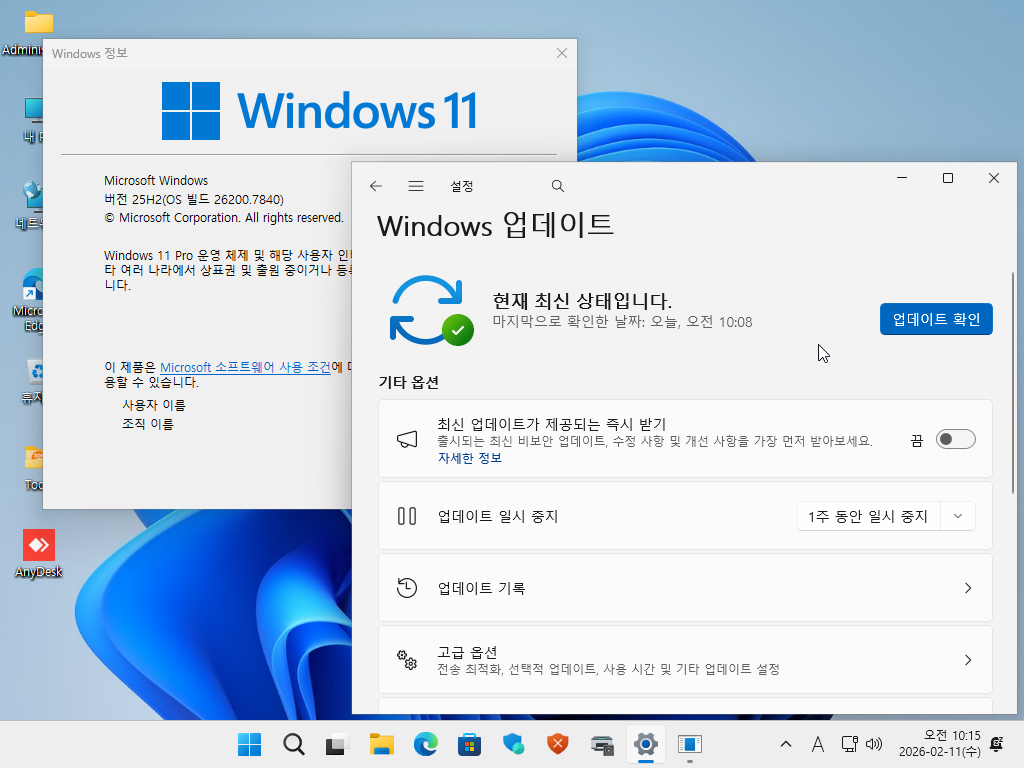Go back with the Settings back arrow

point(376,186)
